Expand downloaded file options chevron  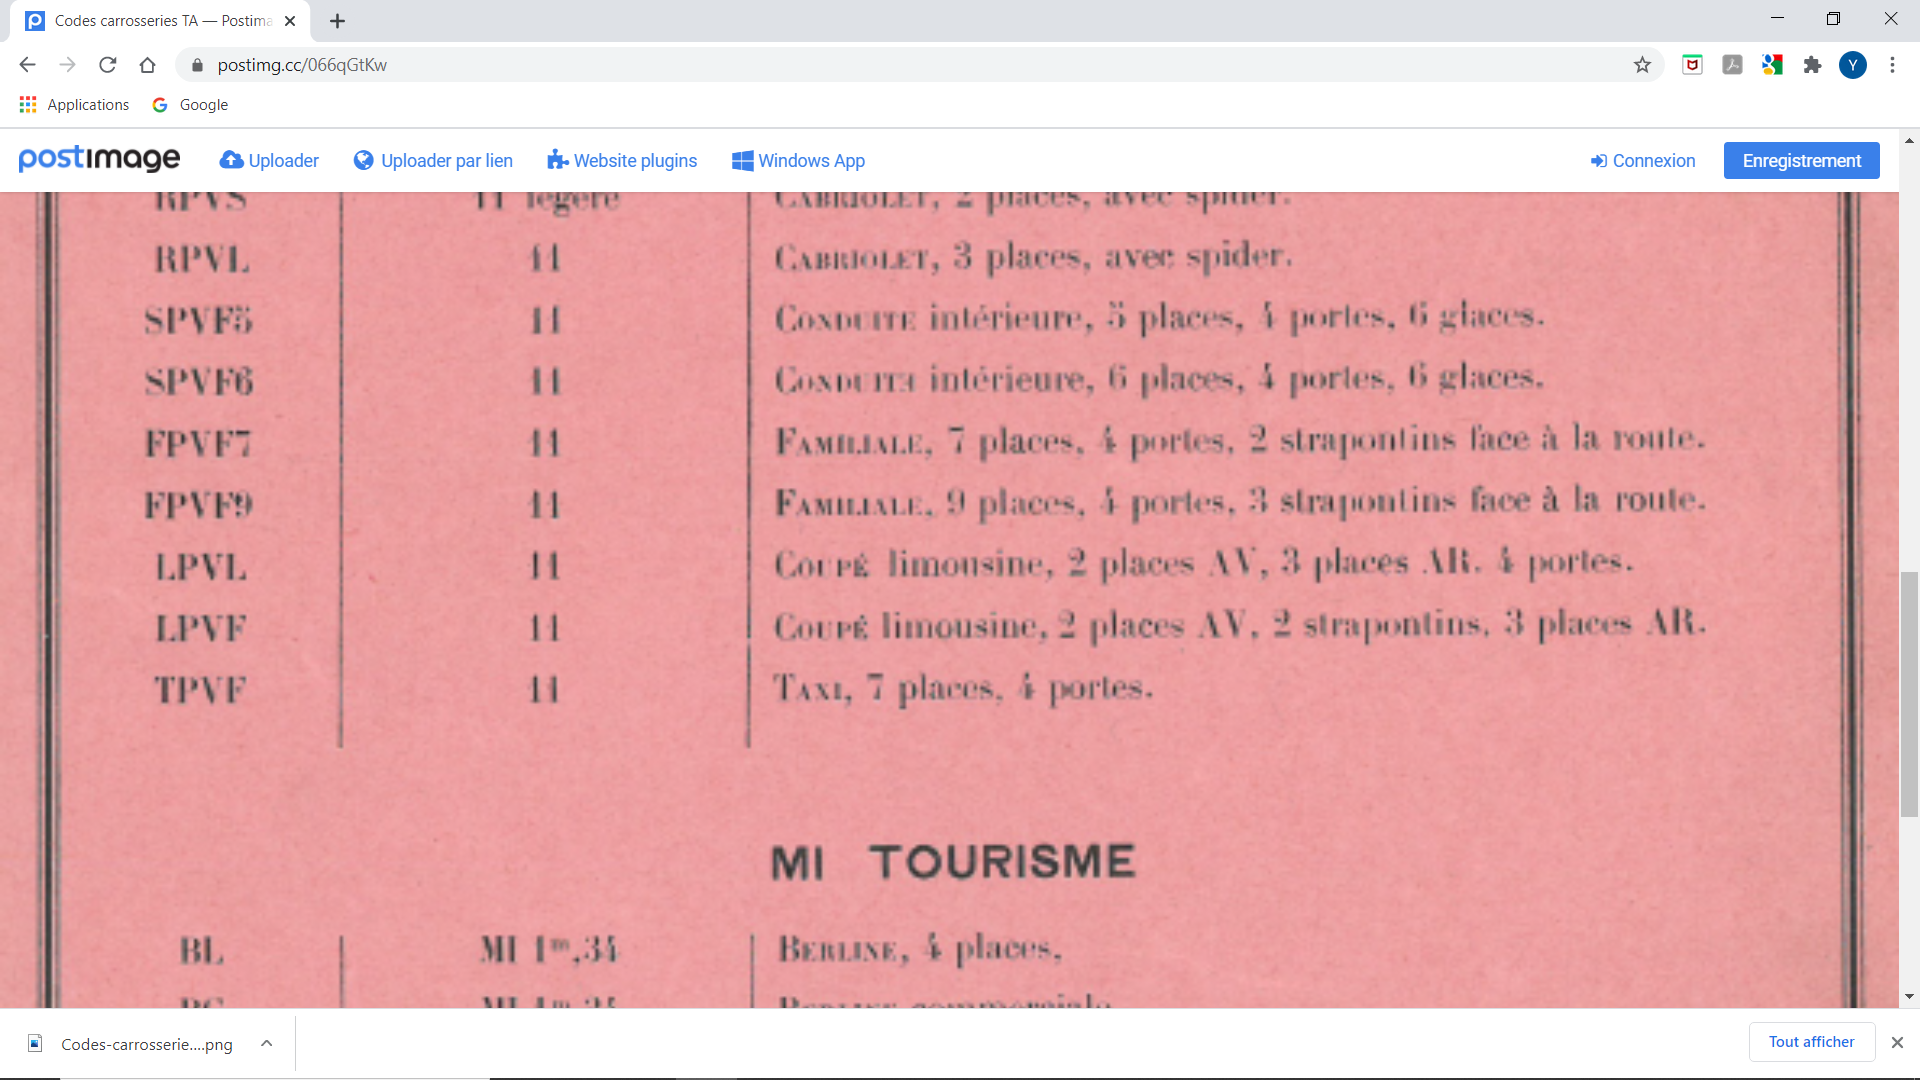click(x=267, y=1043)
